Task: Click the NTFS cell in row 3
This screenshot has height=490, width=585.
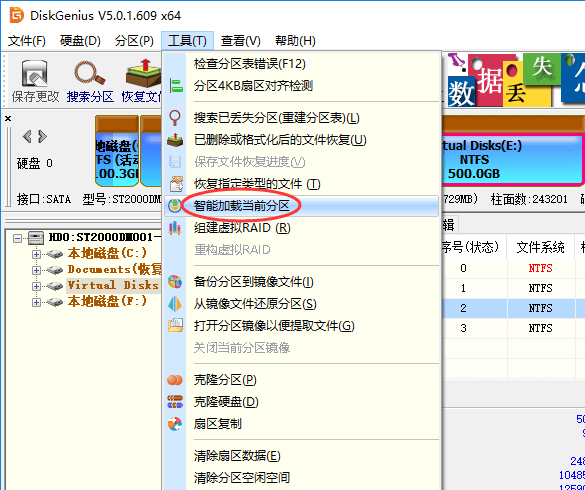Action: click(540, 328)
